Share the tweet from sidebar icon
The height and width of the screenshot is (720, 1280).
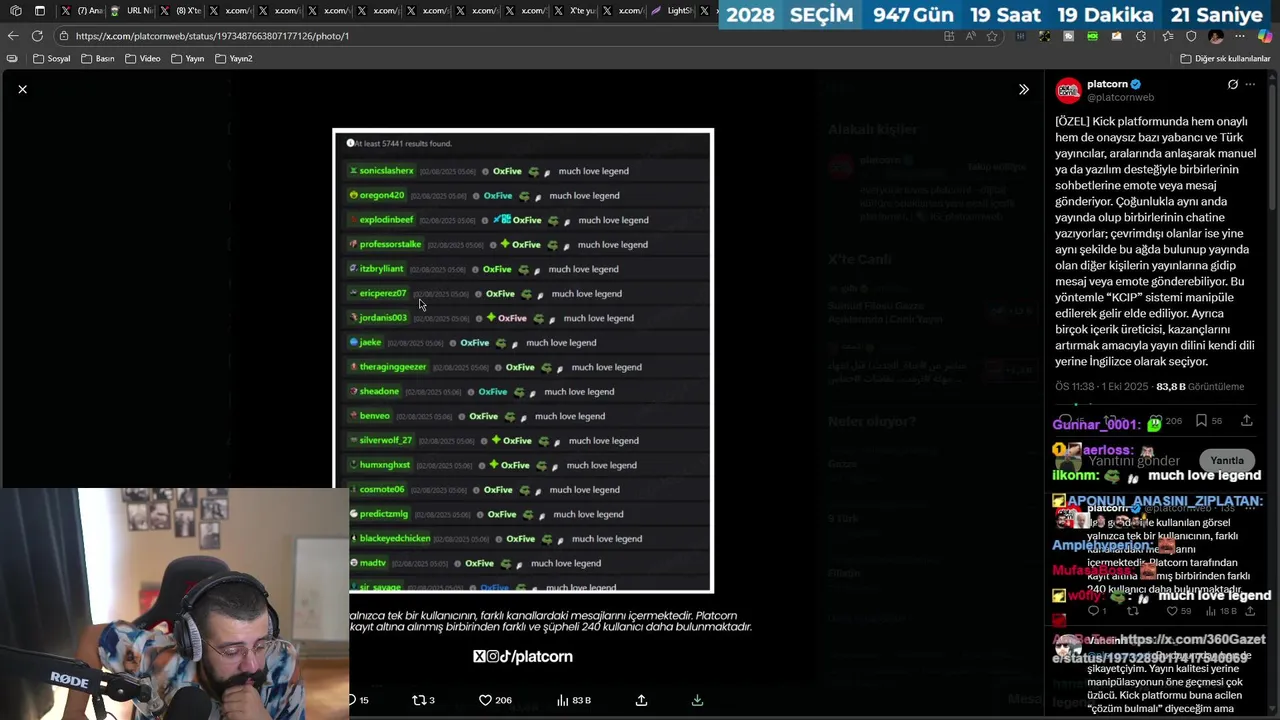1246,421
